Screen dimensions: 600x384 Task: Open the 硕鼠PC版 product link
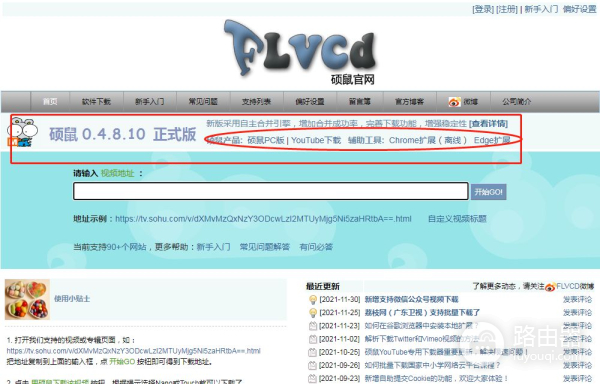pos(266,140)
